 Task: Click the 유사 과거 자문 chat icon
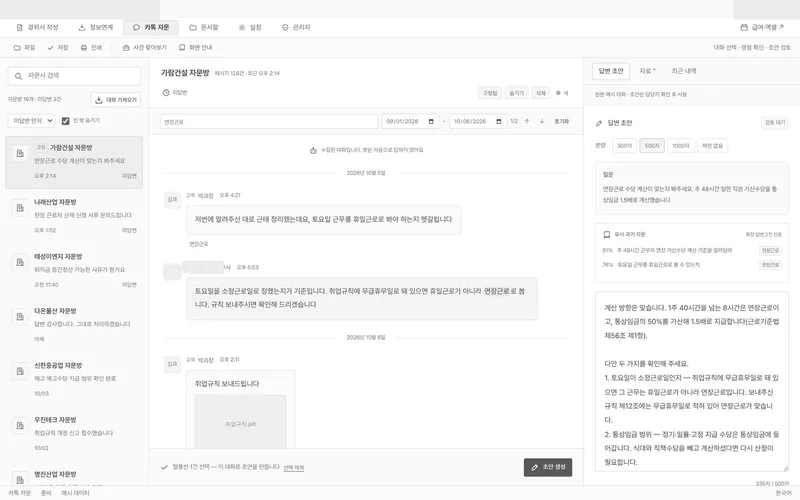[607, 235]
